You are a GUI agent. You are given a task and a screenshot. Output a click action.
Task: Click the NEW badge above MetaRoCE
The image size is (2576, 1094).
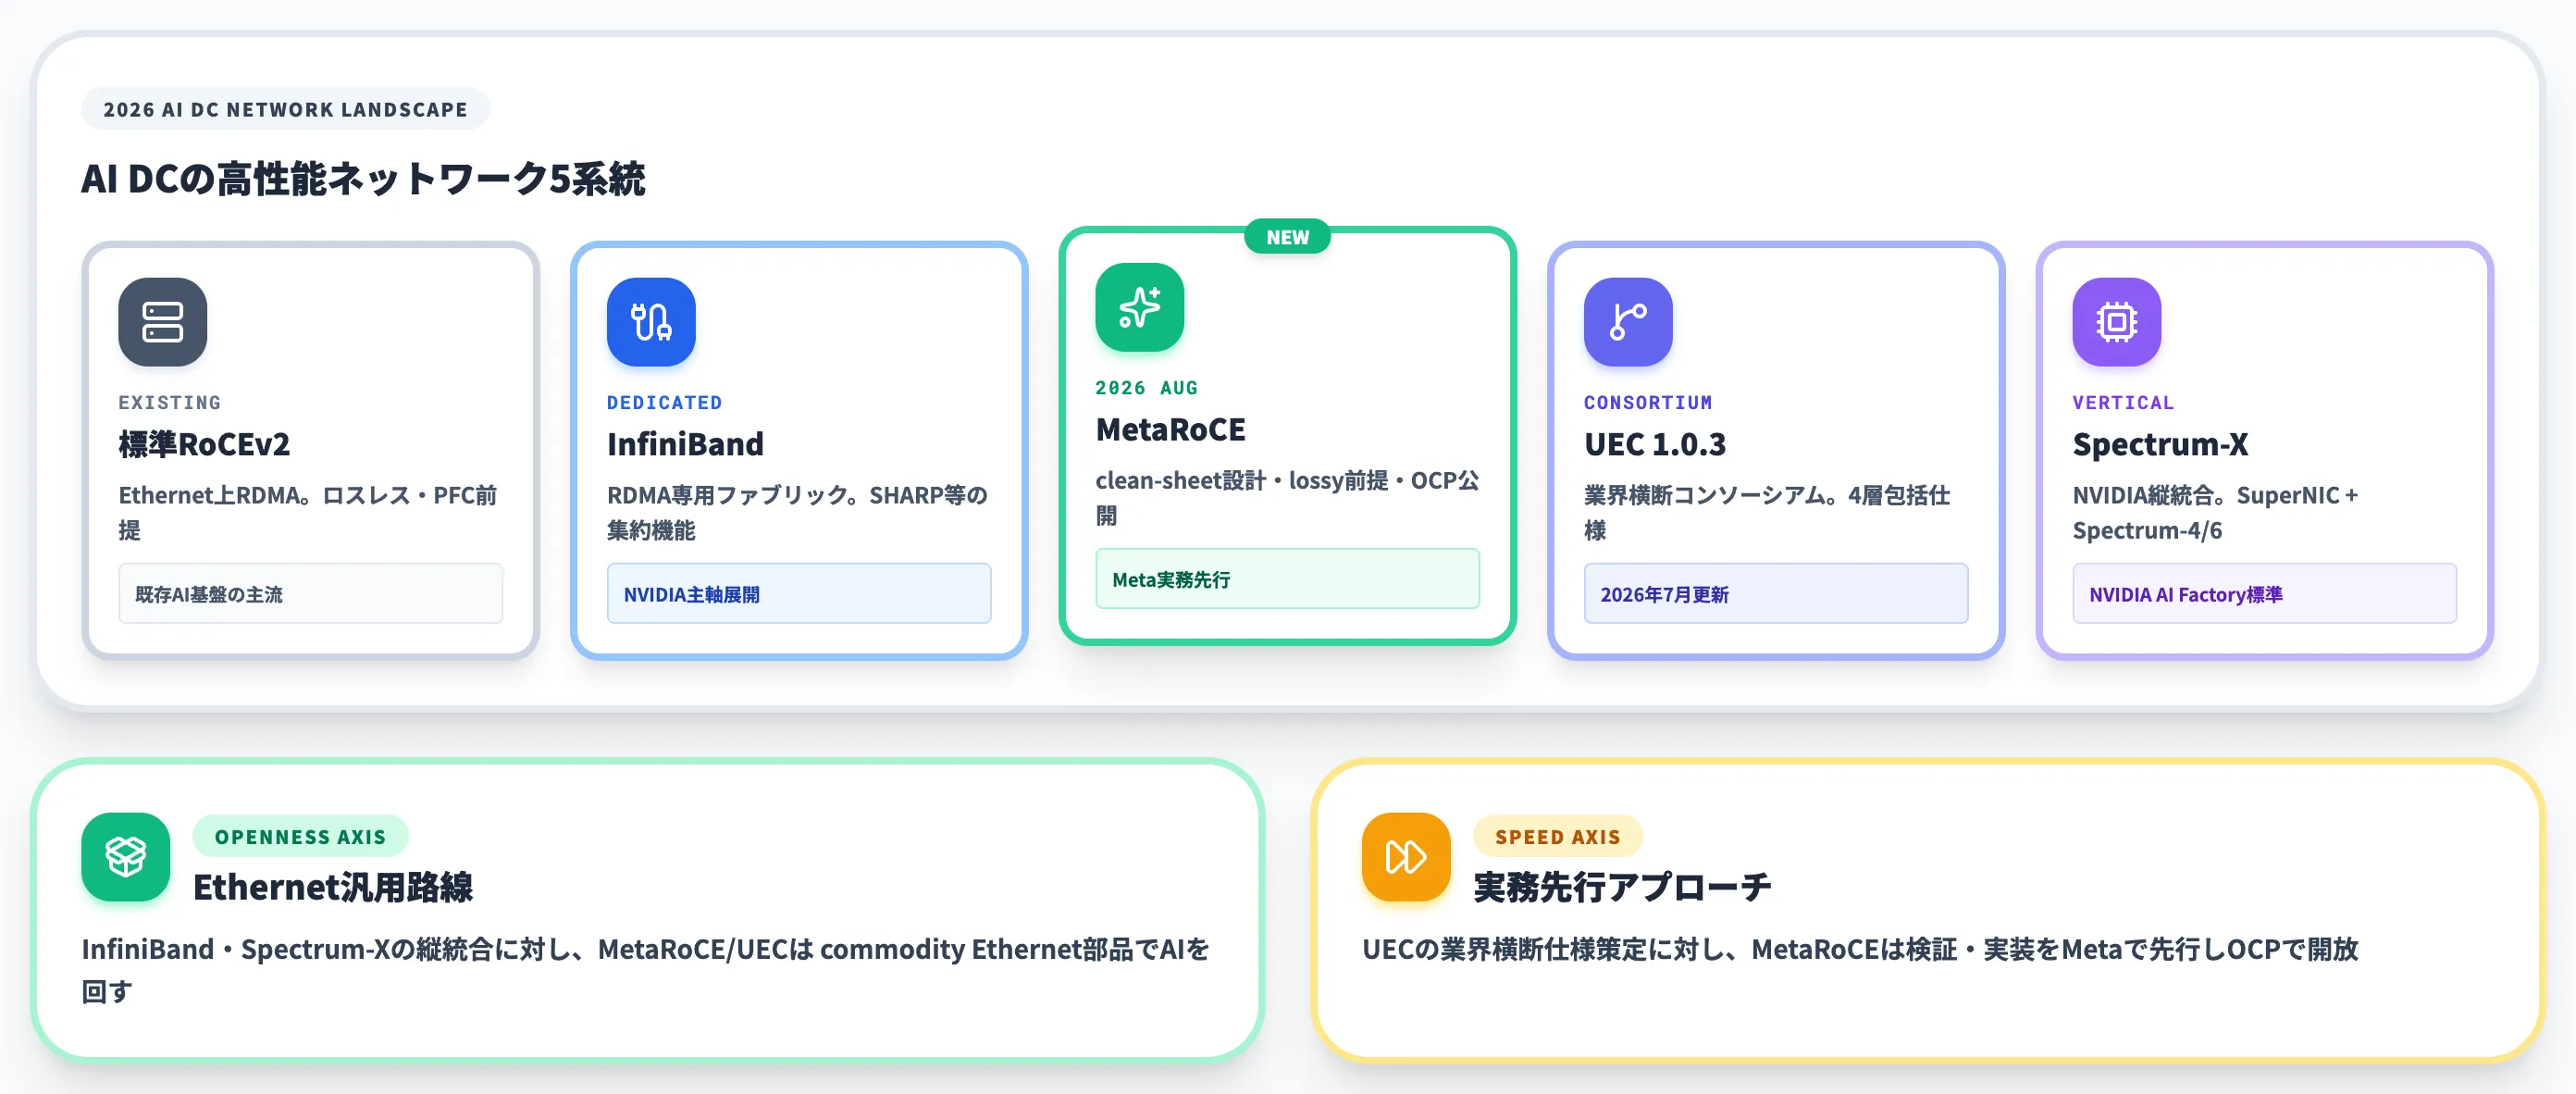pyautogui.click(x=1287, y=237)
